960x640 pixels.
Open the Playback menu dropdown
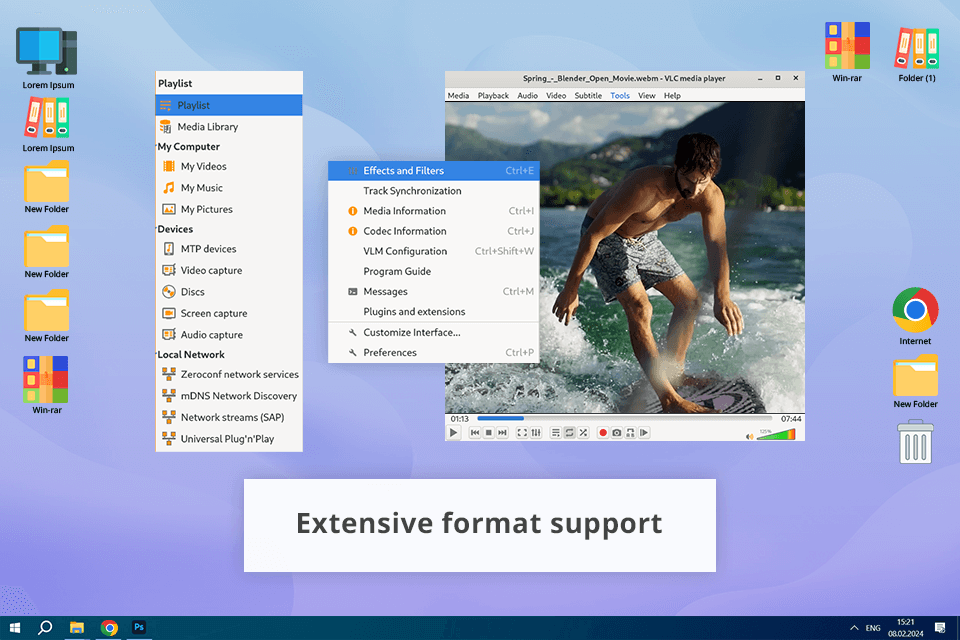[x=493, y=96]
